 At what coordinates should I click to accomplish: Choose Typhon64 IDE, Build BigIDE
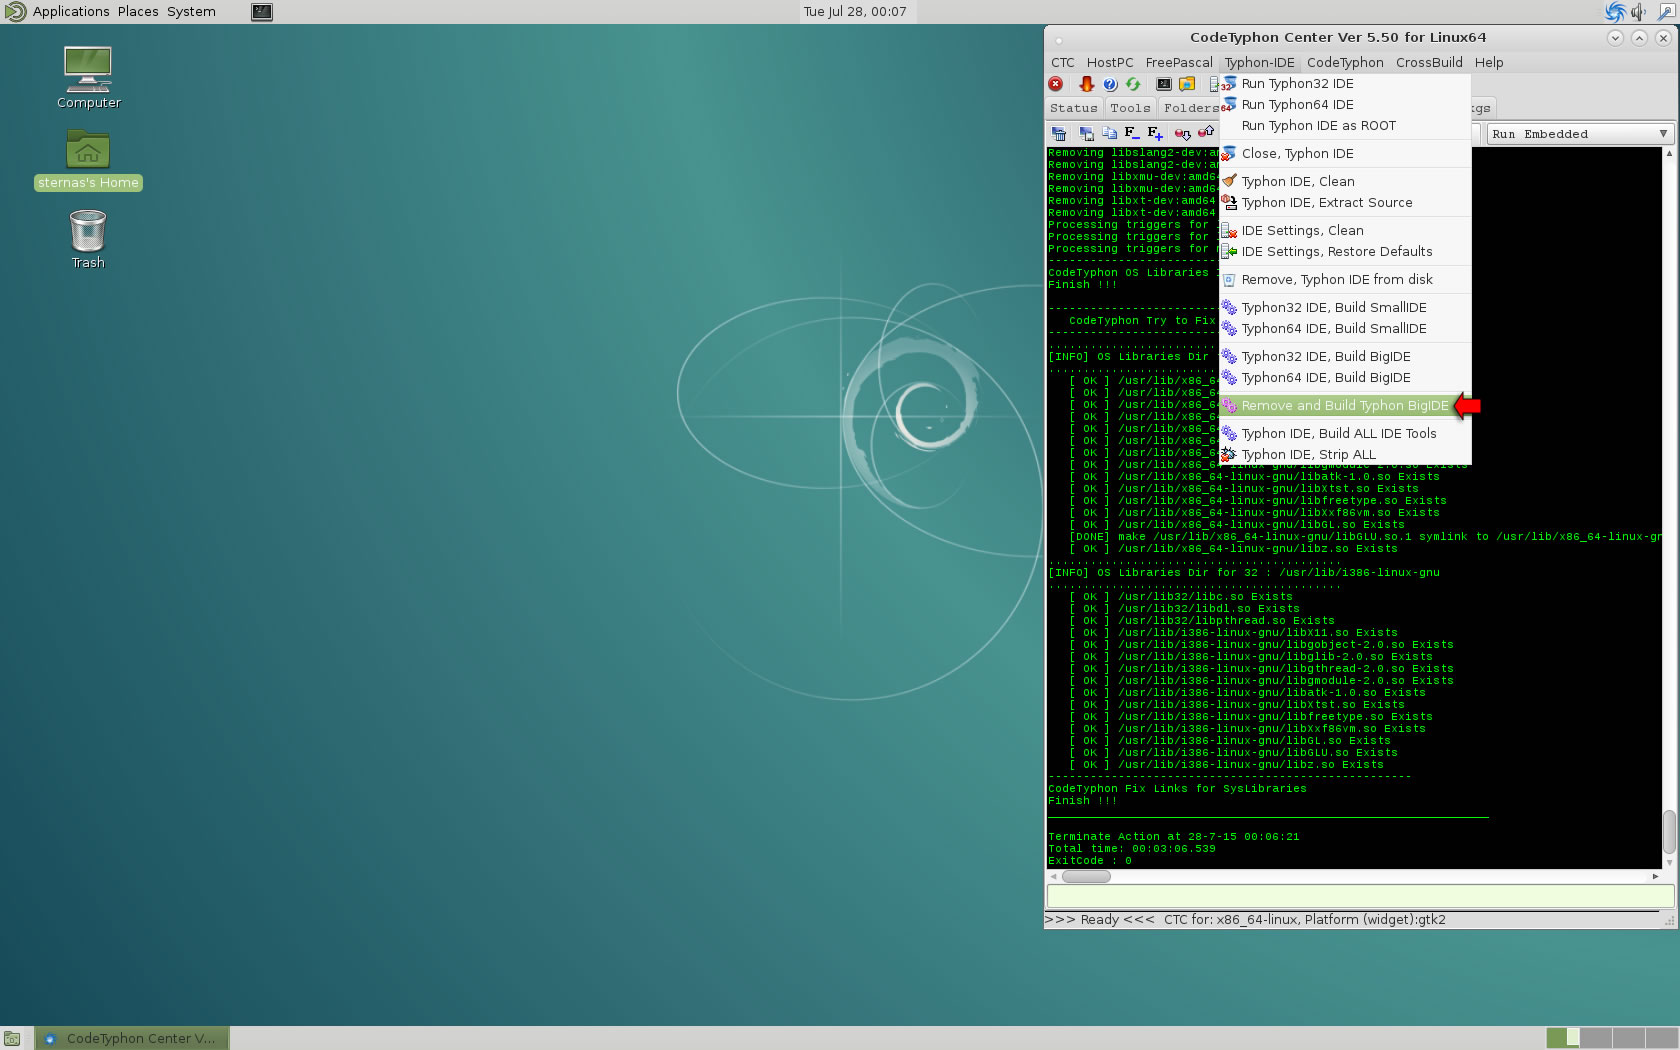[x=1345, y=378]
